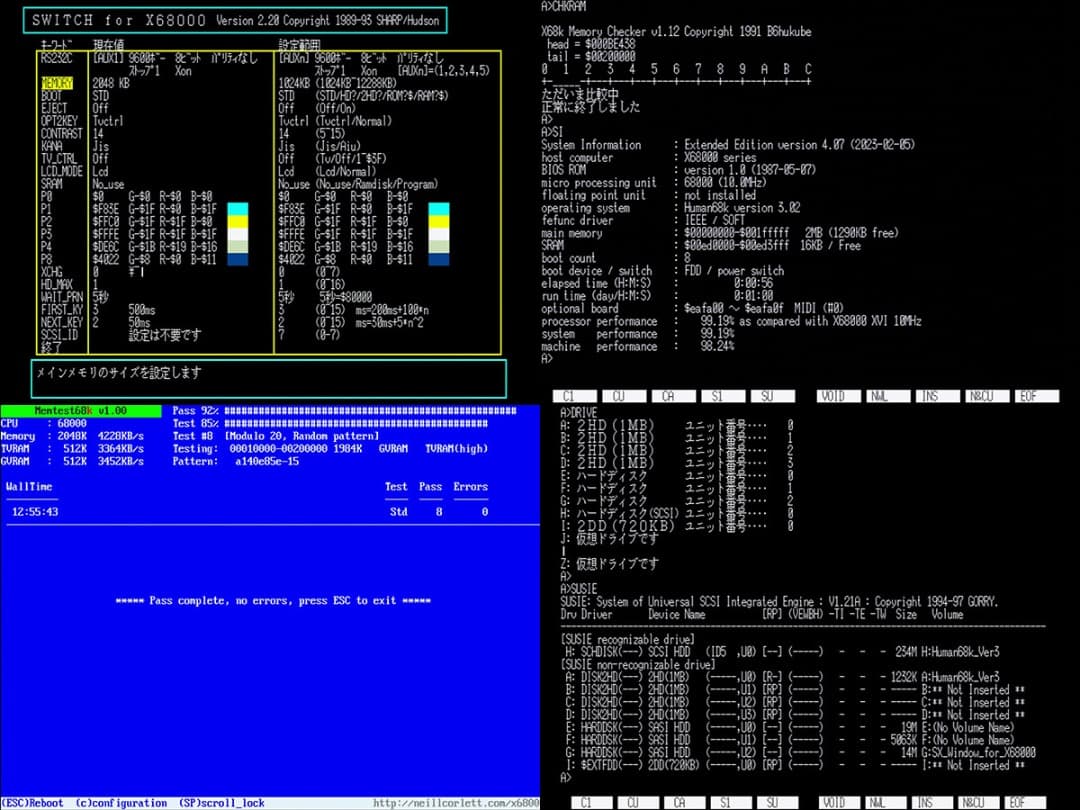The height and width of the screenshot is (810, 1080).
Task: Click the H: ハードディスク(SCSI) drive line
Action: tap(677, 513)
